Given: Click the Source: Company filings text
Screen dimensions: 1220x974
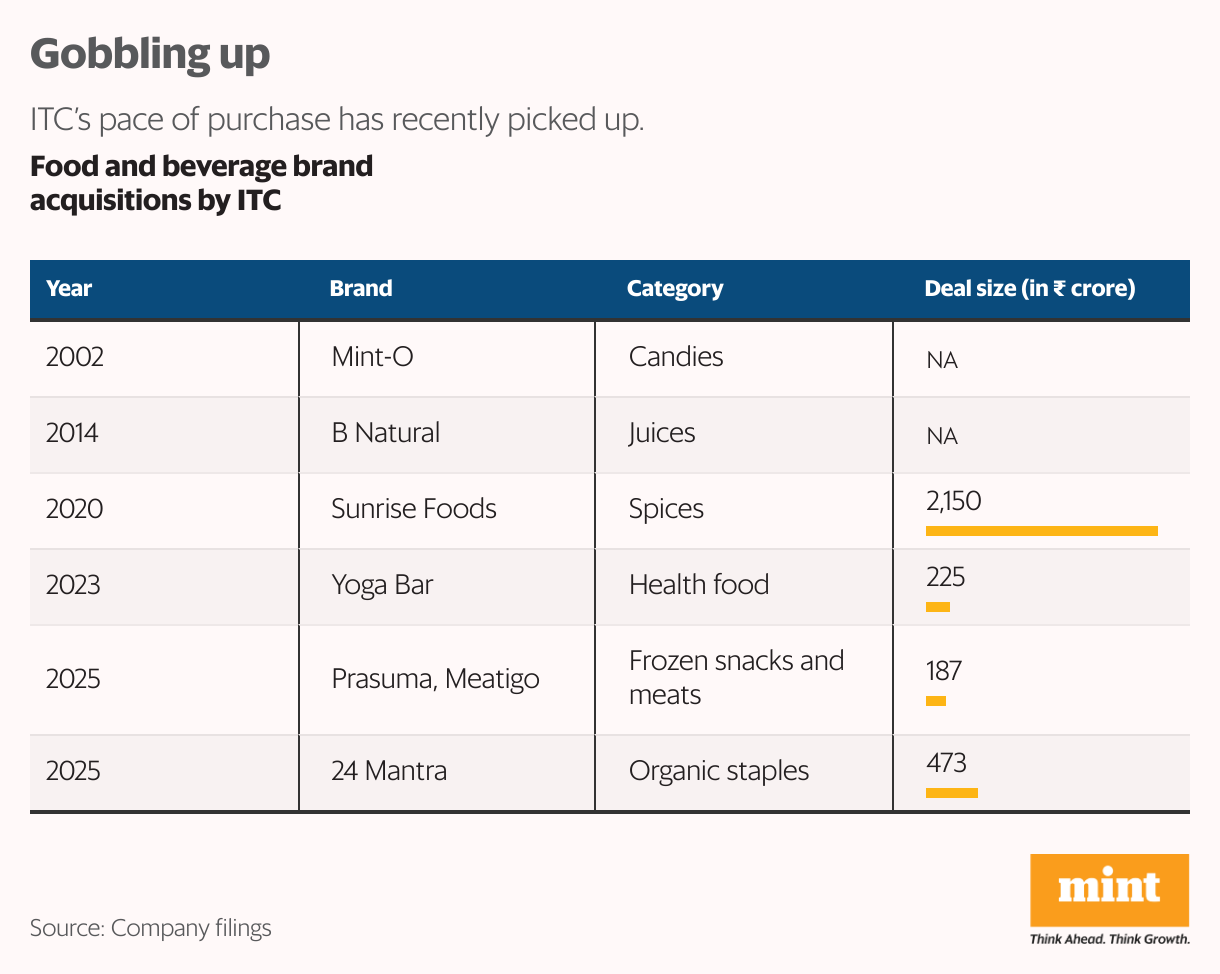Looking at the screenshot, I should click(x=150, y=928).
